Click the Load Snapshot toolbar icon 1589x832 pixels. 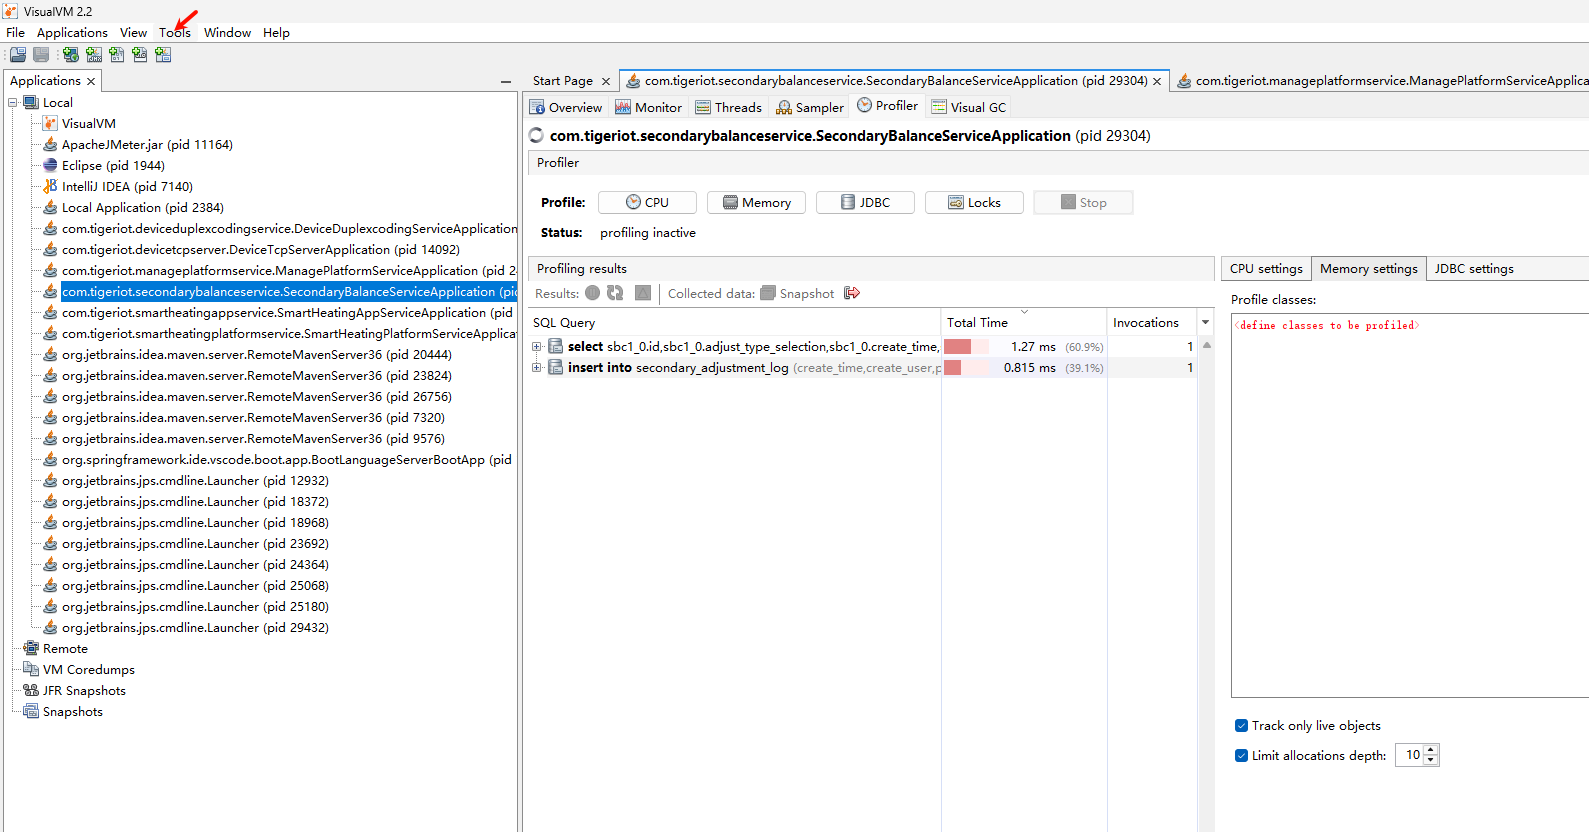click(x=18, y=55)
